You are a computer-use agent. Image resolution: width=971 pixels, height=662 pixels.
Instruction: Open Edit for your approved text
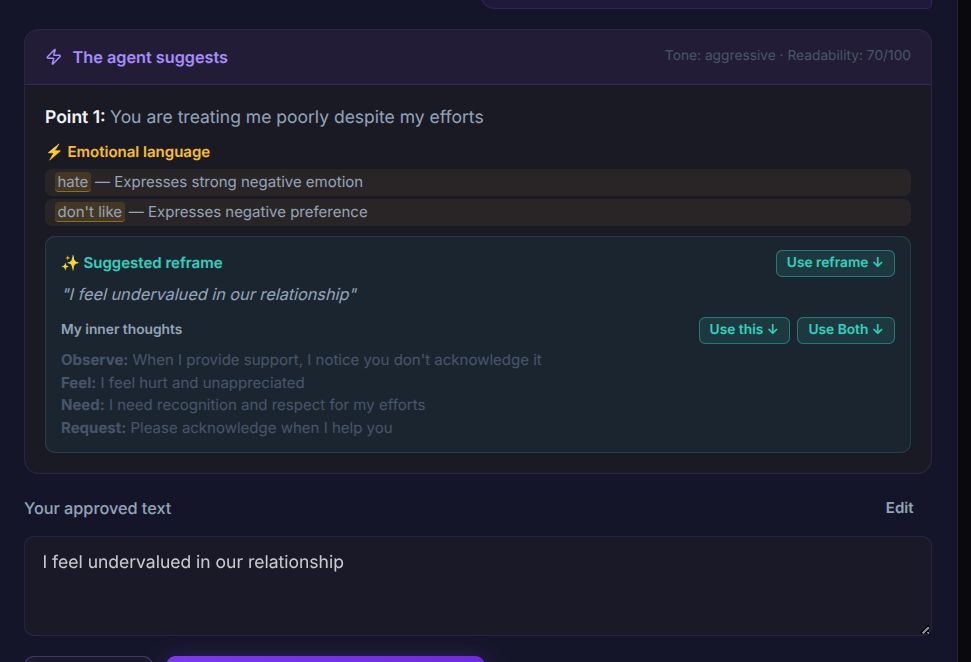[x=899, y=508]
